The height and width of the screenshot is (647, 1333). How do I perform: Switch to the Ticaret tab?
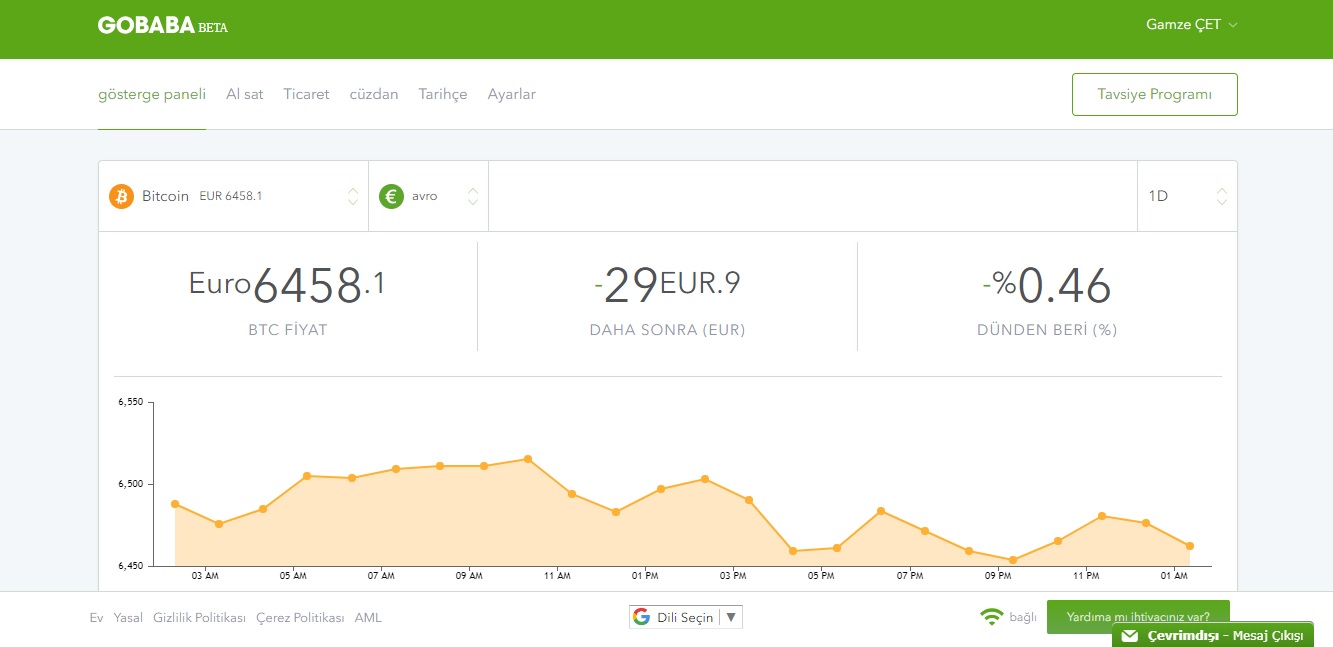click(x=306, y=94)
